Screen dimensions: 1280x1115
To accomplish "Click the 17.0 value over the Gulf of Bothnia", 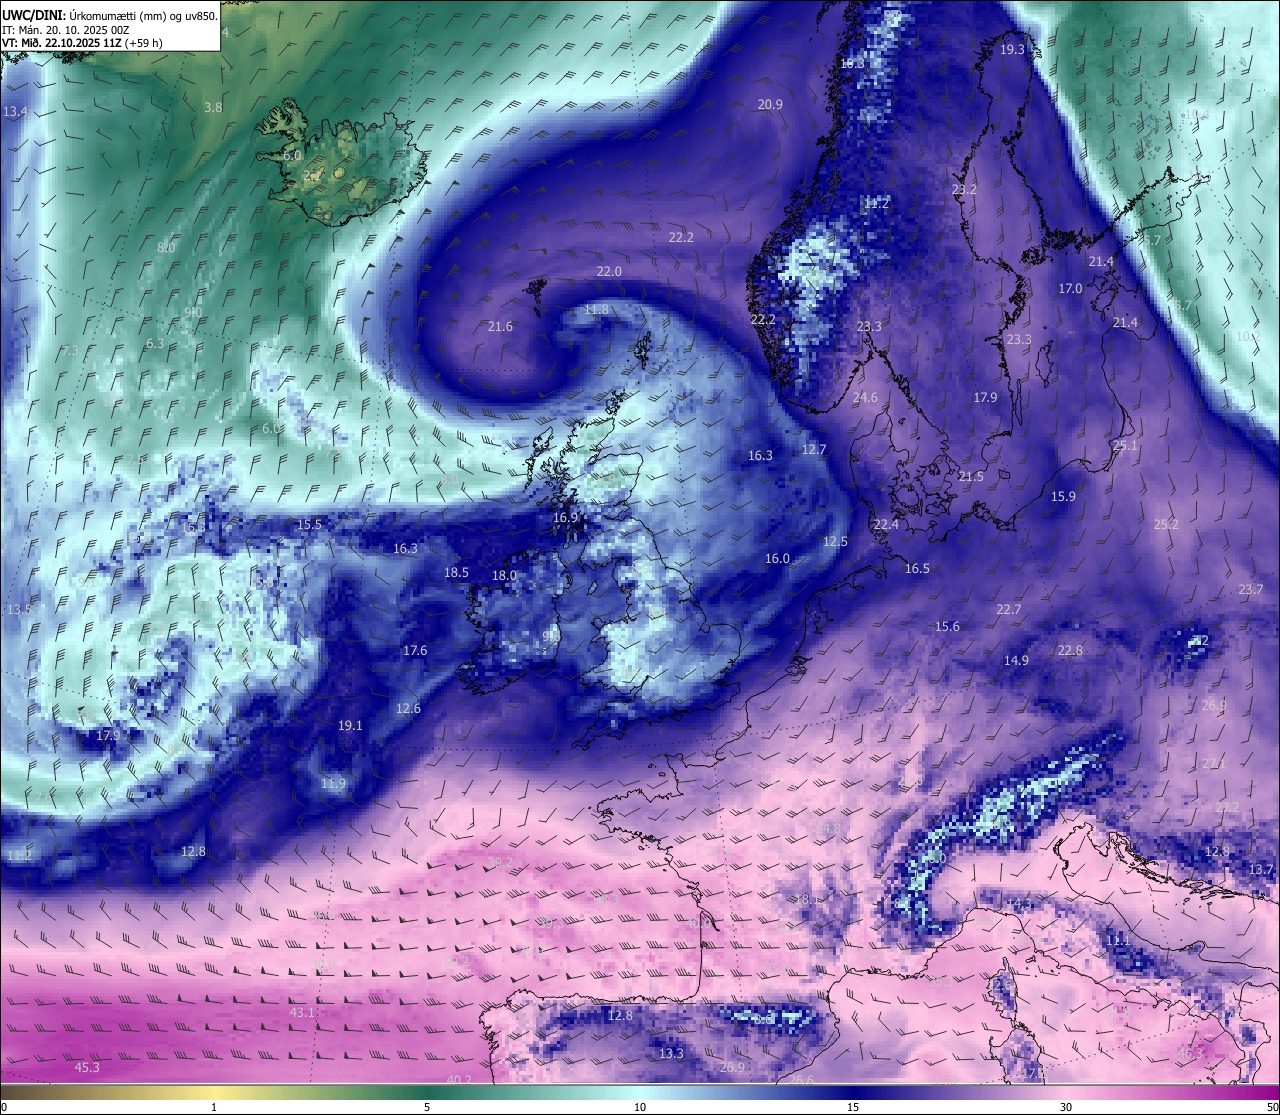I will tap(1070, 288).
